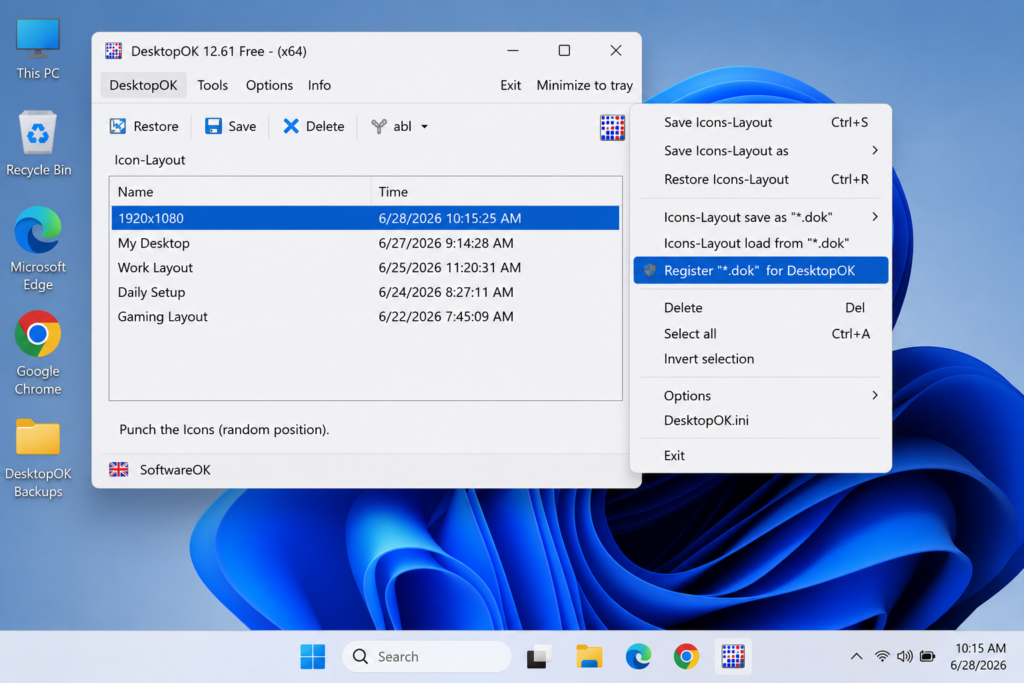Select the DesktopOK Backups folder icon
Screen dimensions: 1024x683
(x=38, y=437)
